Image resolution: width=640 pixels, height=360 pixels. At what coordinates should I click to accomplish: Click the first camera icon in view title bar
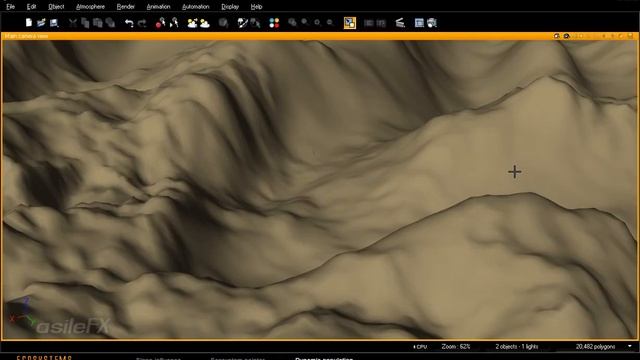tap(556, 36)
